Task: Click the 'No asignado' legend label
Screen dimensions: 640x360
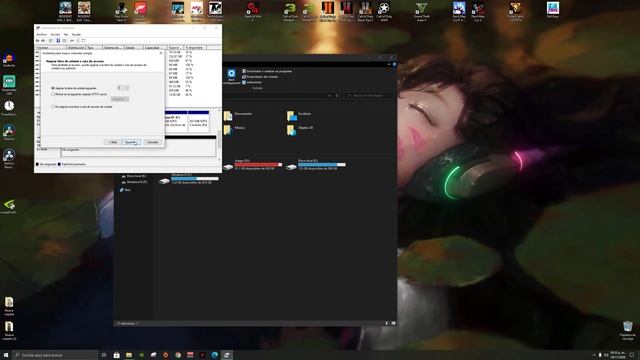Action: point(48,164)
